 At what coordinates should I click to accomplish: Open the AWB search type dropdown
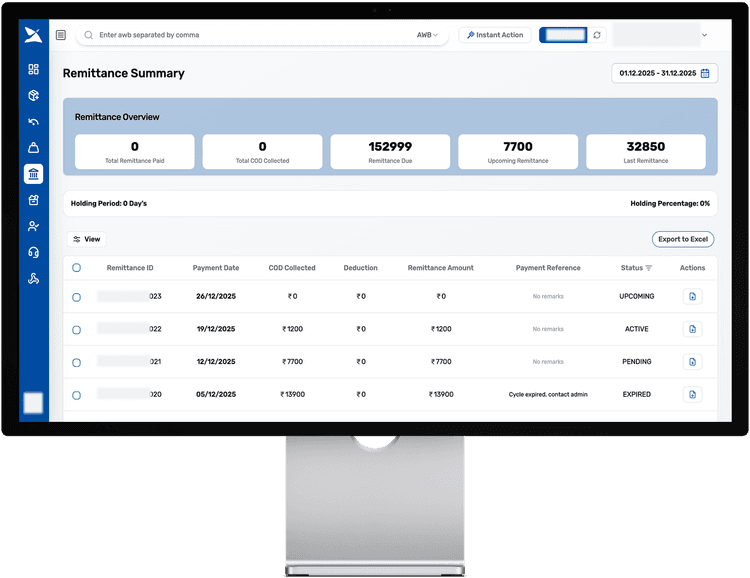(427, 35)
